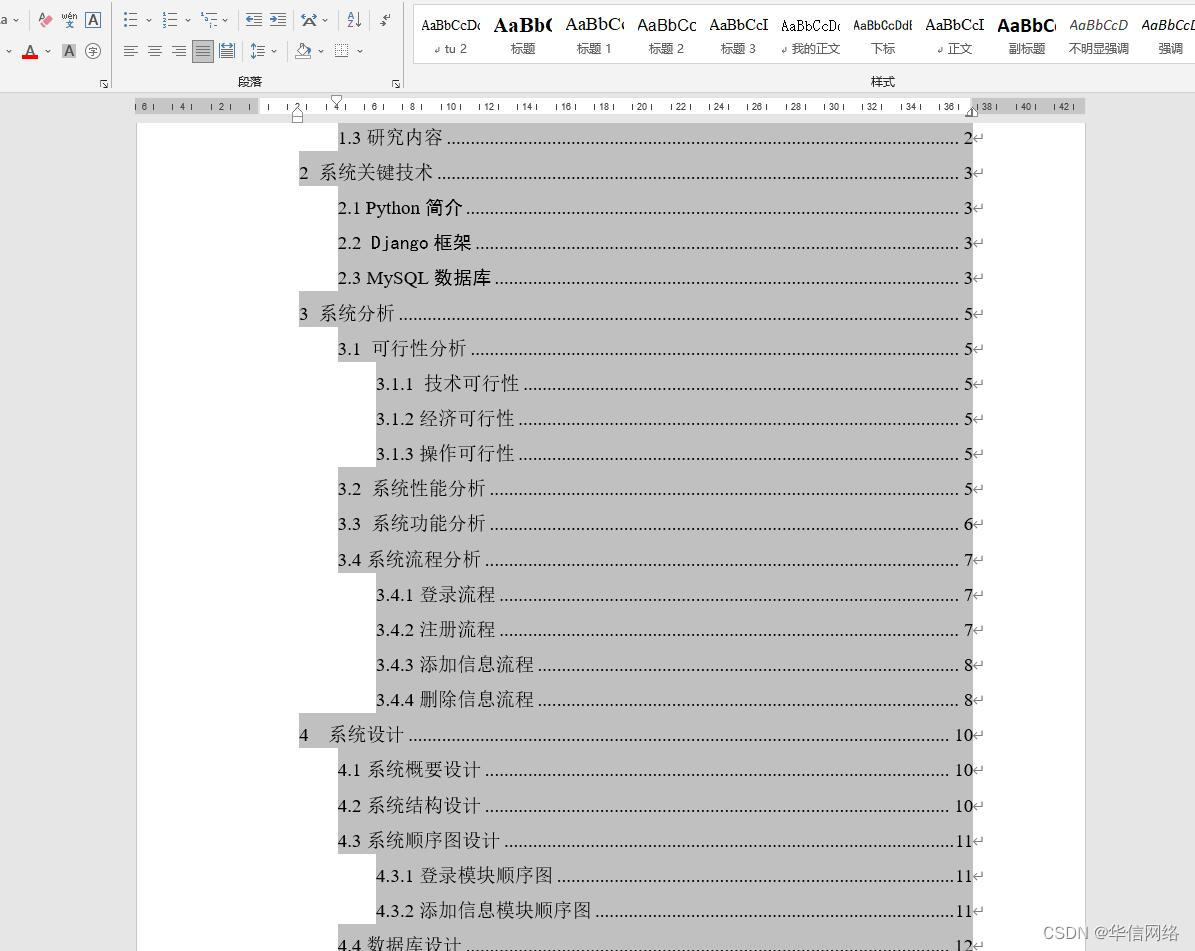The image size is (1195, 951).
Task: Open the 段落 dialog launcher
Action: [396, 84]
